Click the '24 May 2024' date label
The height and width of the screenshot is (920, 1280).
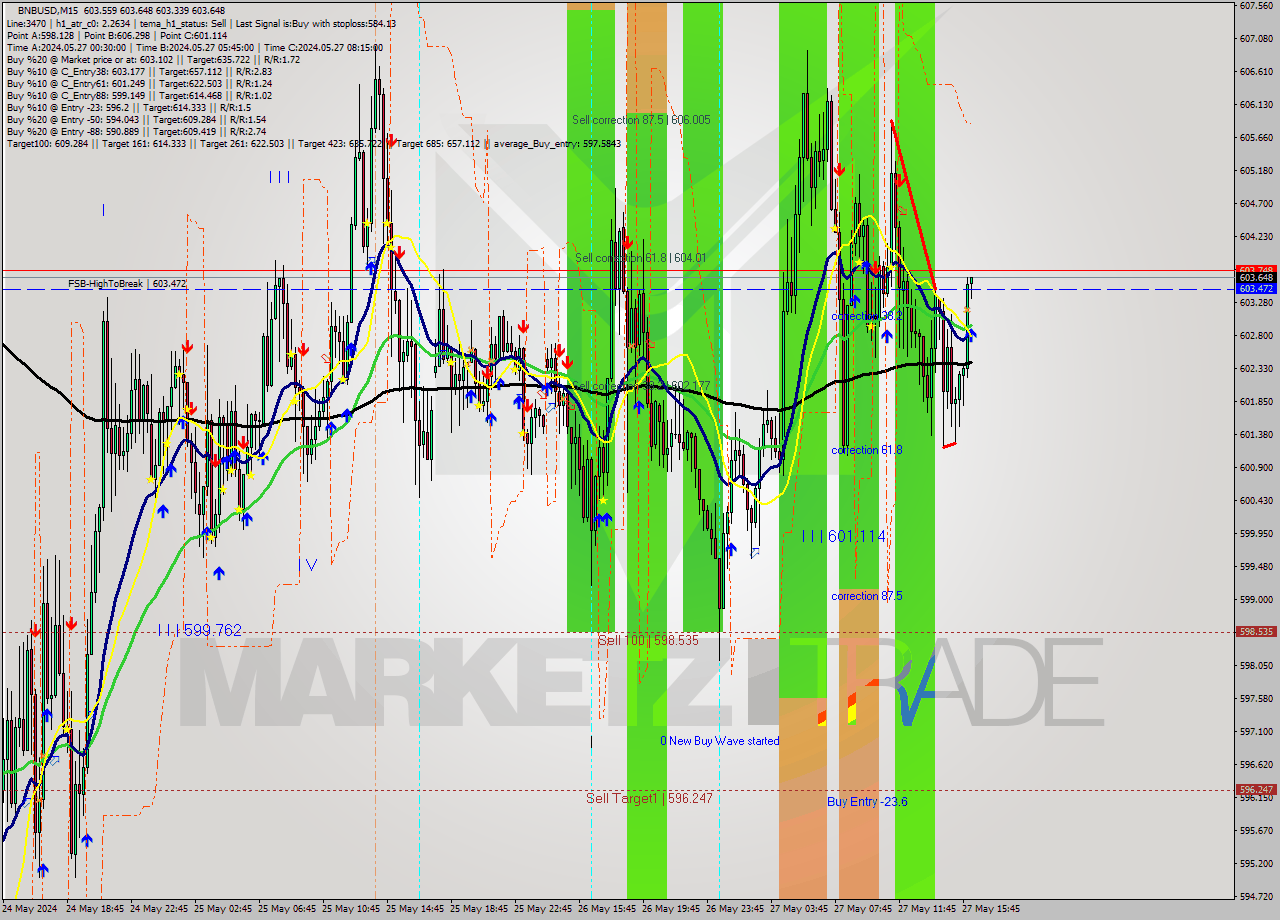pyautogui.click(x=30, y=909)
